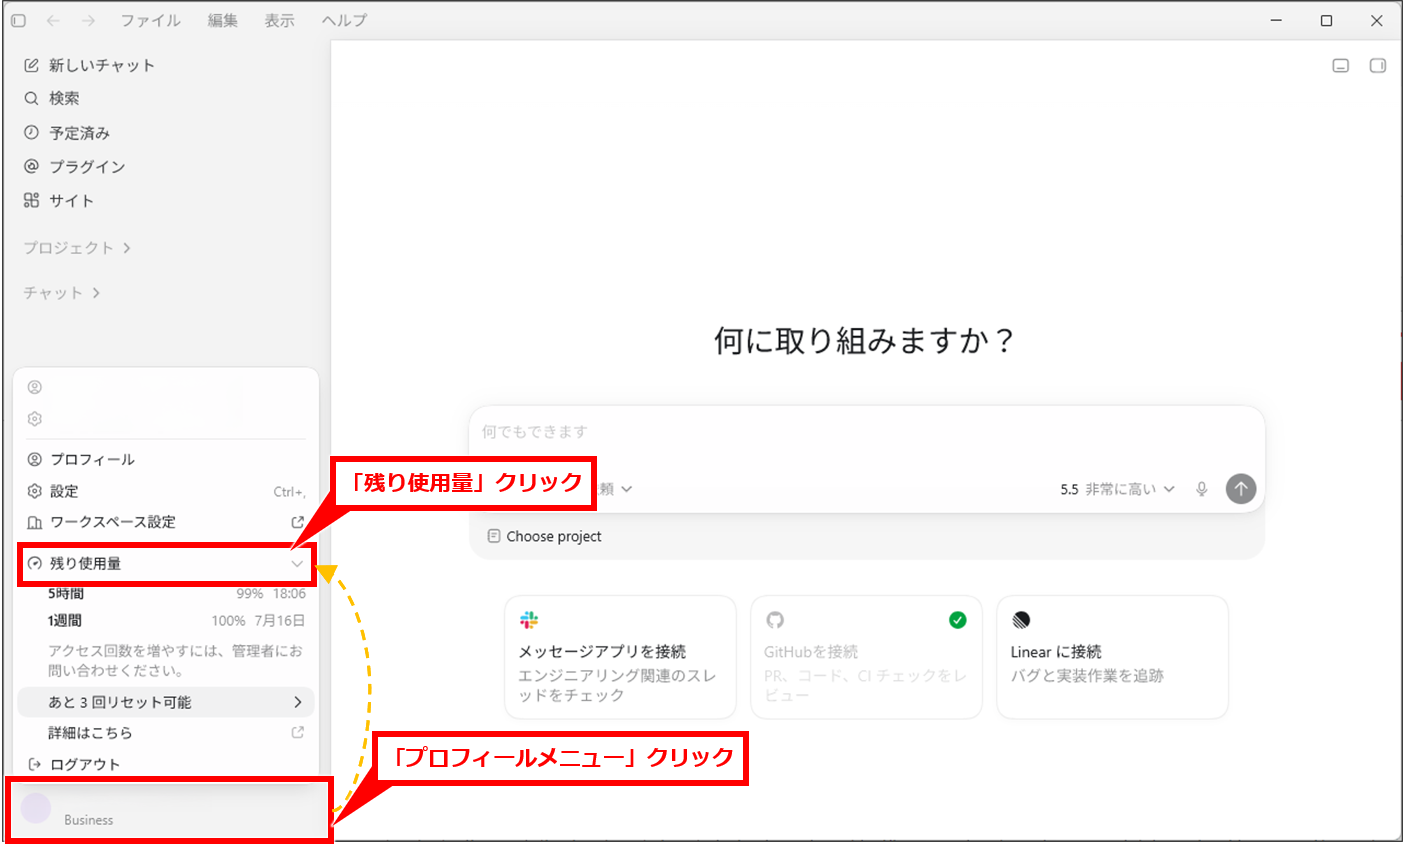The width and height of the screenshot is (1403, 849).
Task: Click the 何でもできます message input
Action: point(866,432)
